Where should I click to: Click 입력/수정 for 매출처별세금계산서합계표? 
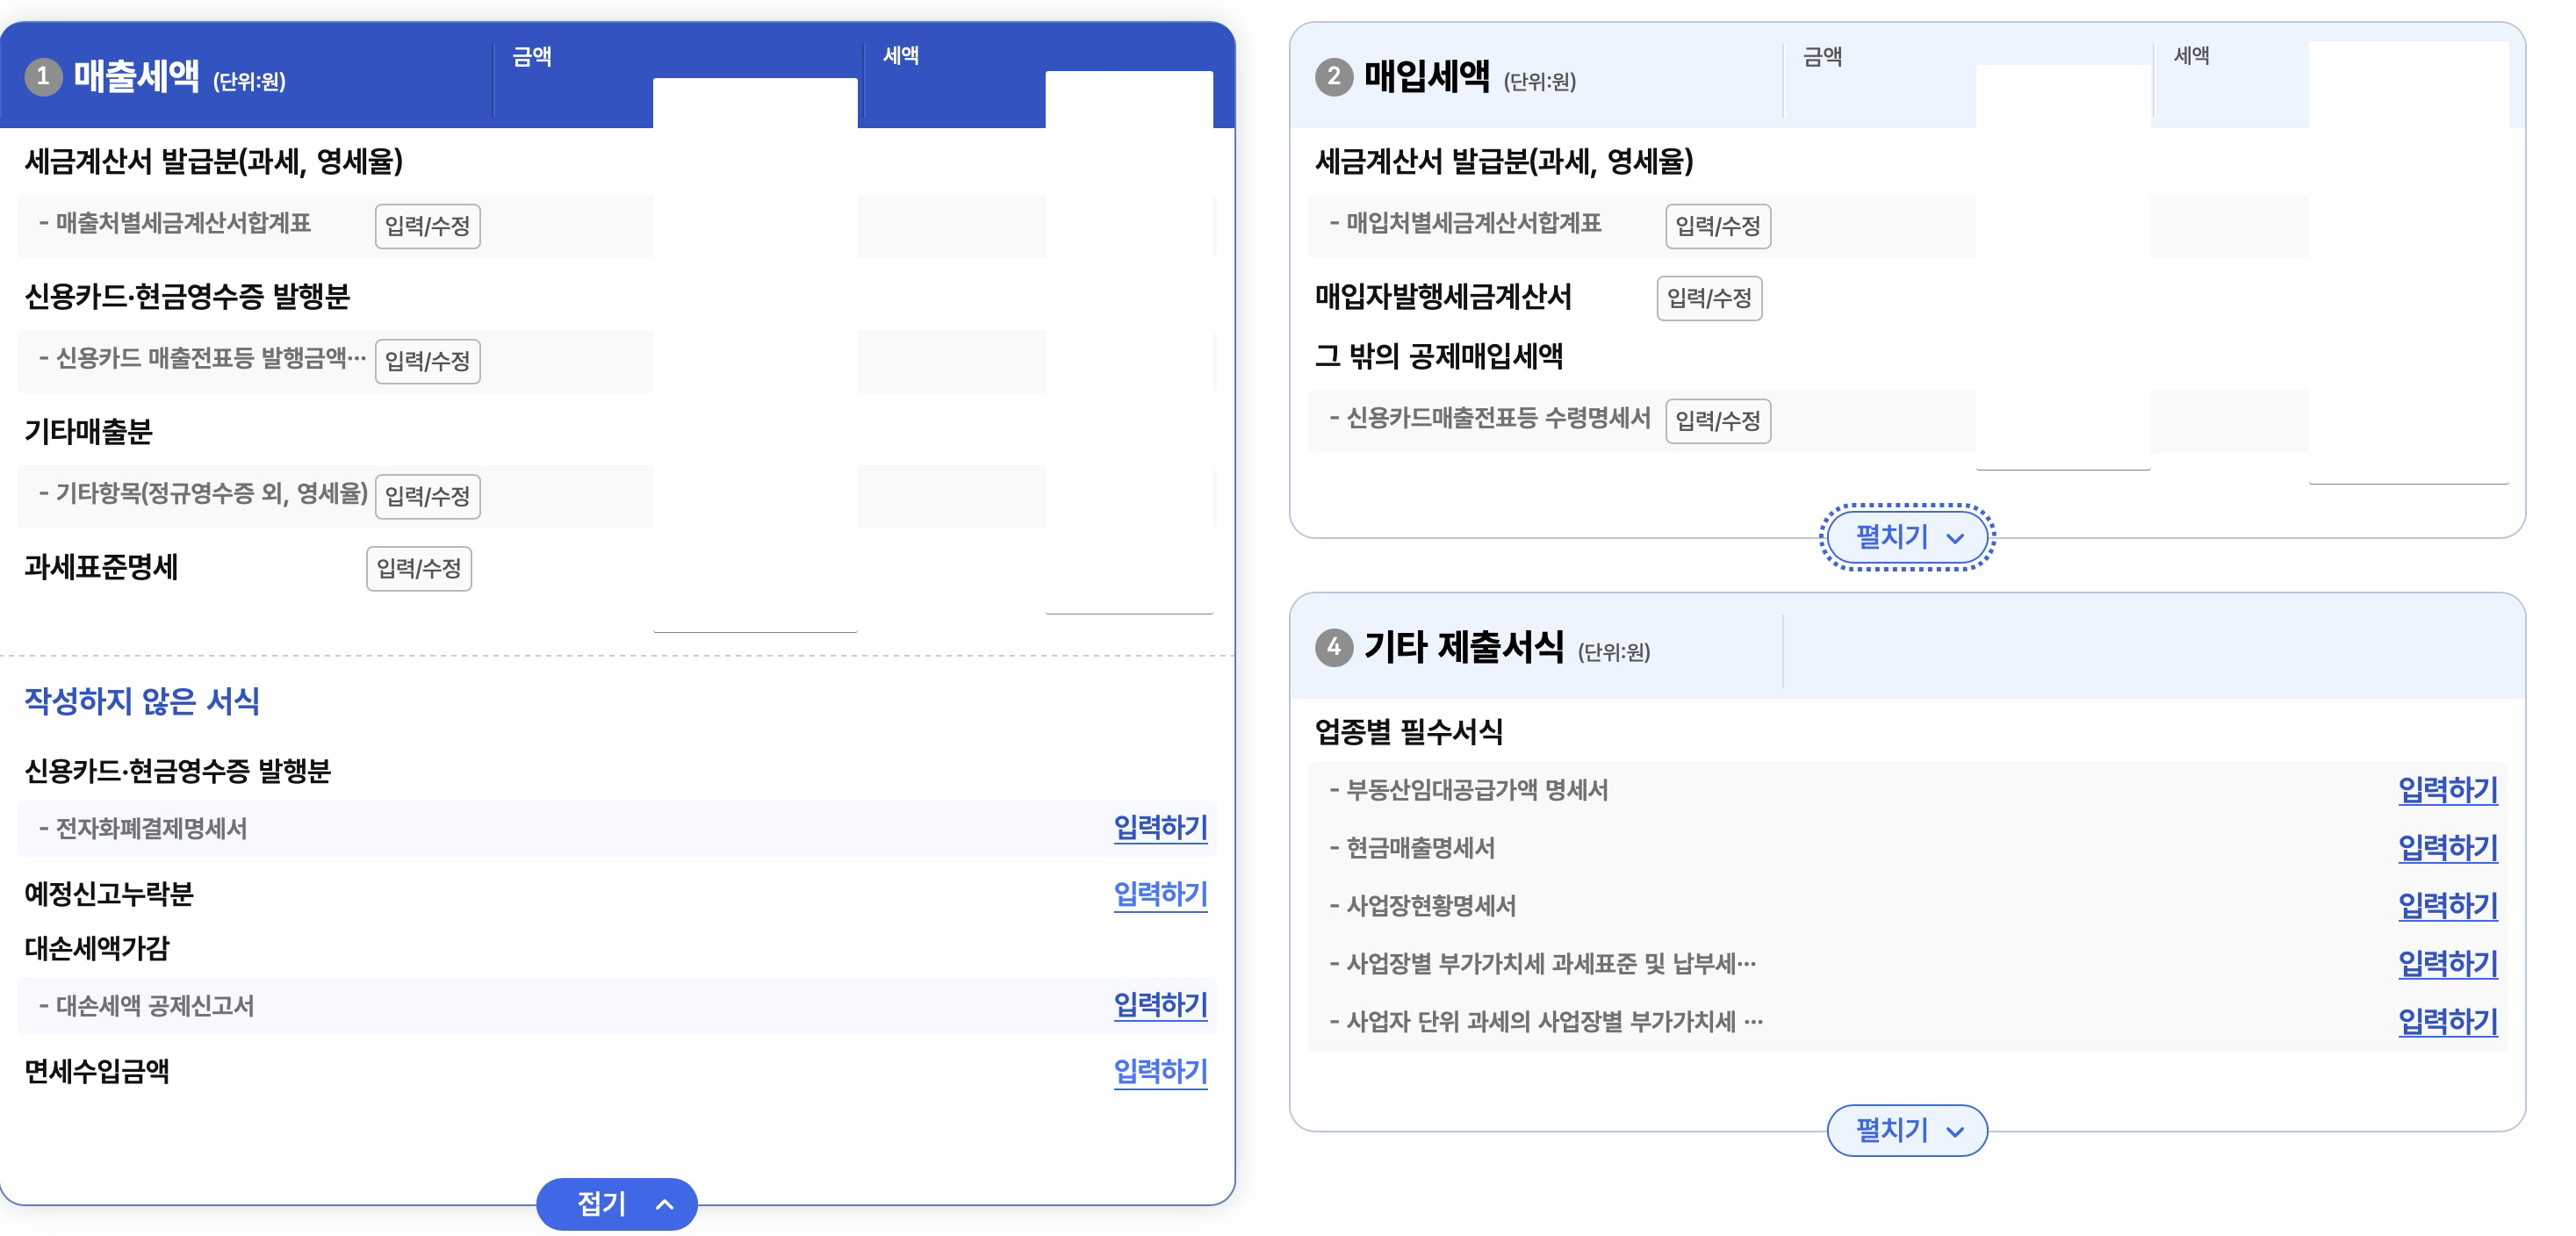click(x=427, y=226)
